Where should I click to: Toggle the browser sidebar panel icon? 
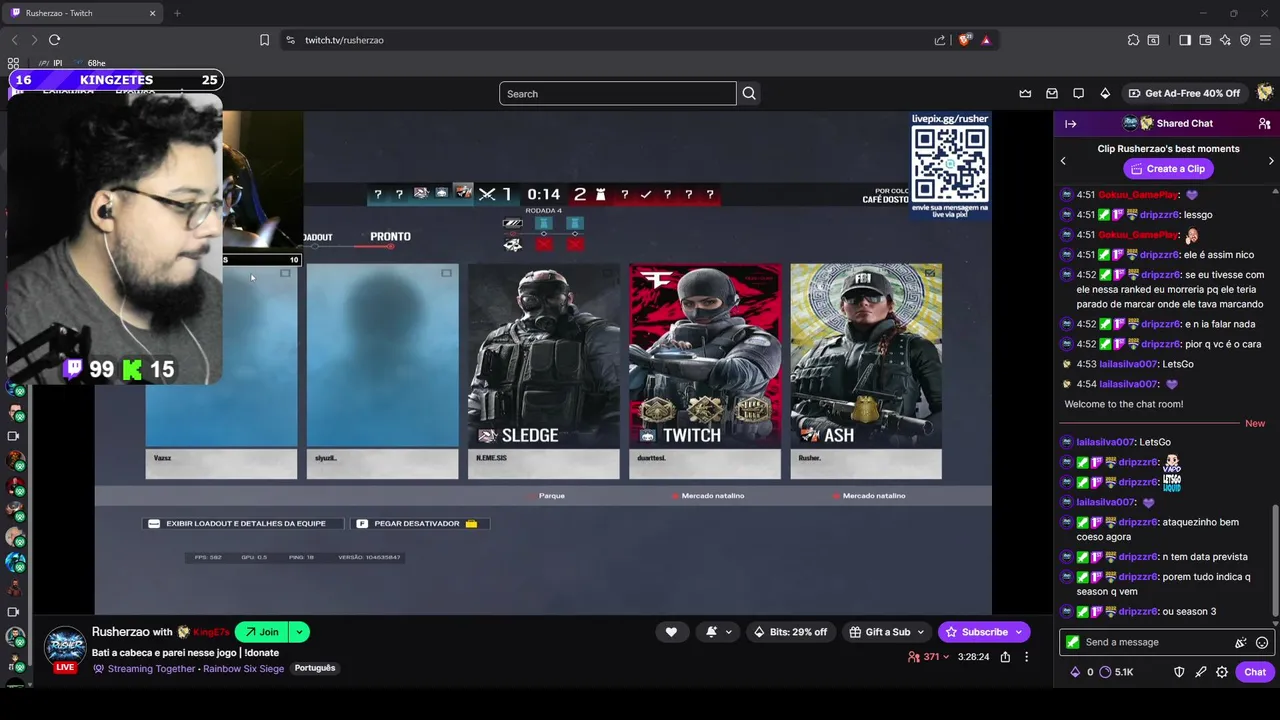pos(1185,40)
